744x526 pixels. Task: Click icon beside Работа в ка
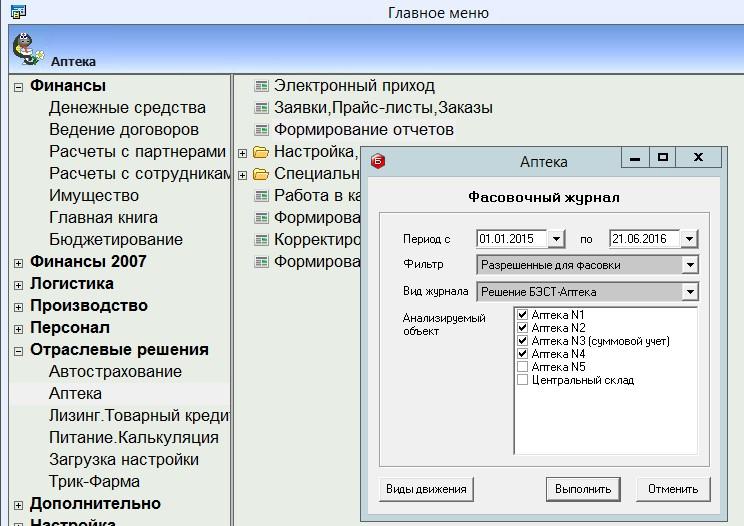(261, 195)
